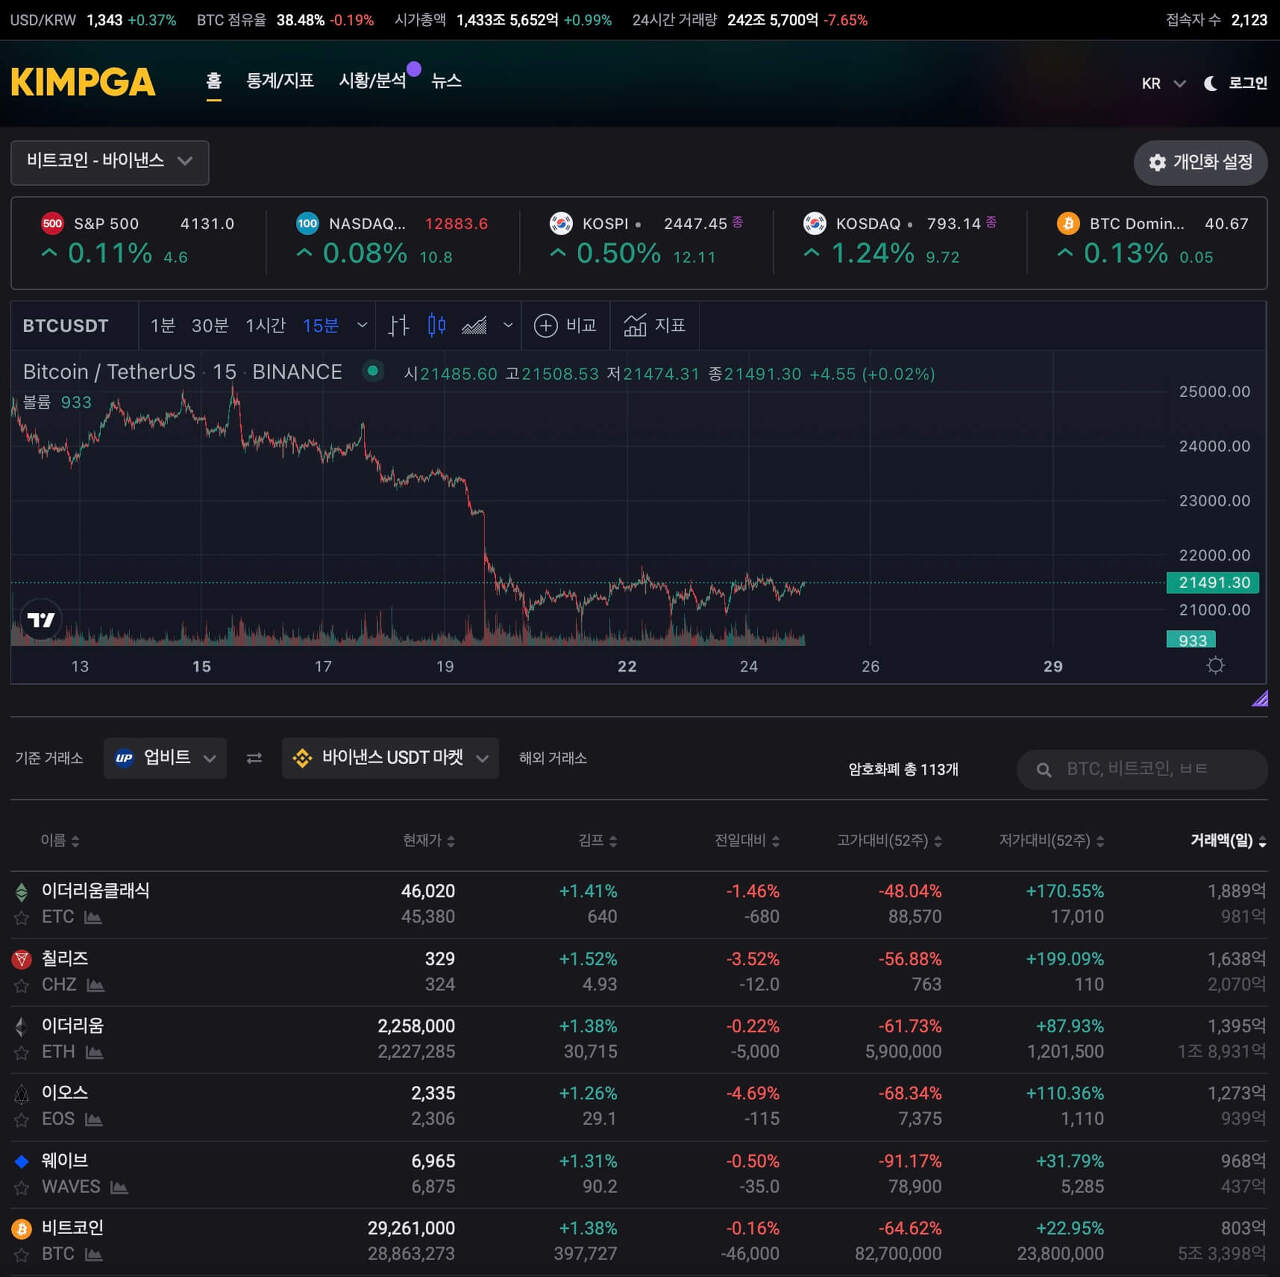Viewport: 1280px width, 1277px height.
Task: Open 바이낸스 USDT 마켓 dropdown
Action: [x=390, y=758]
